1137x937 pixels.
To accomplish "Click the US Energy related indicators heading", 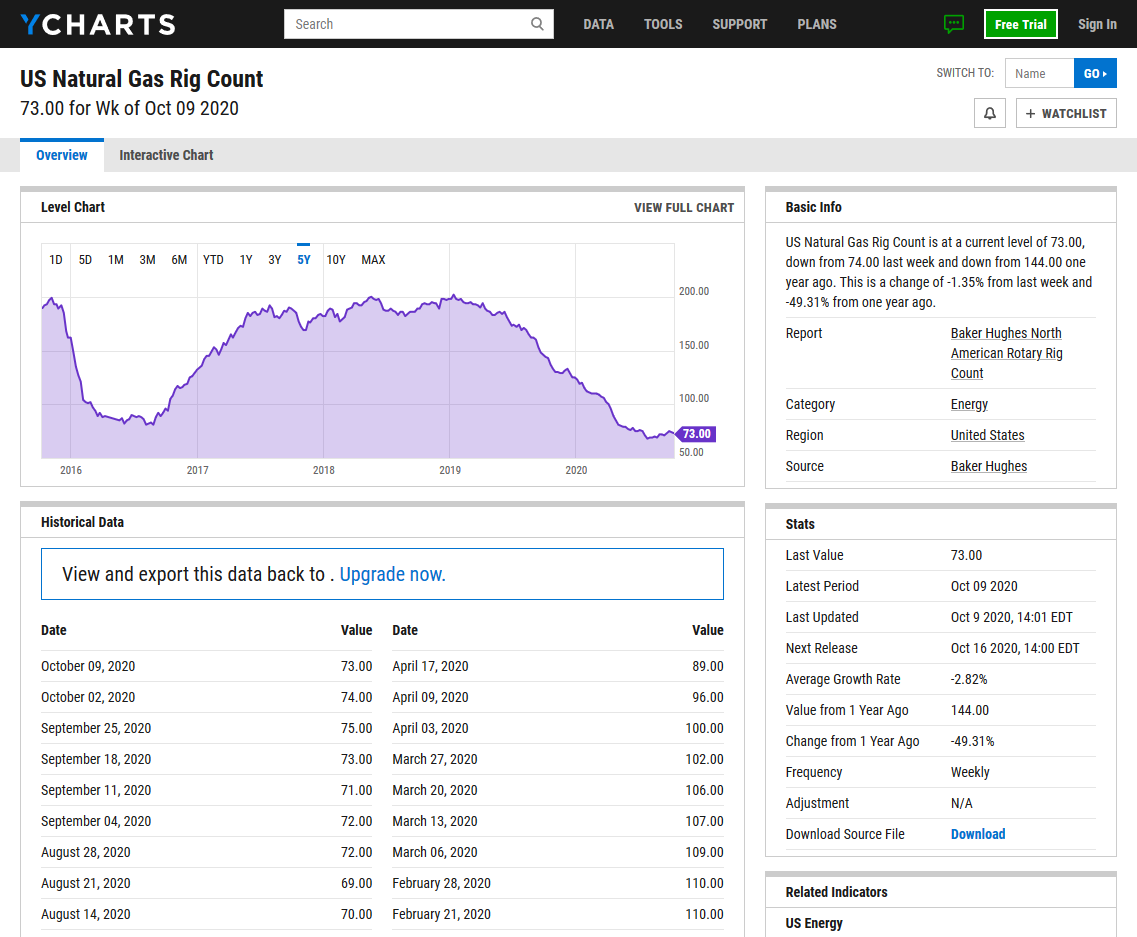I will 814,923.
